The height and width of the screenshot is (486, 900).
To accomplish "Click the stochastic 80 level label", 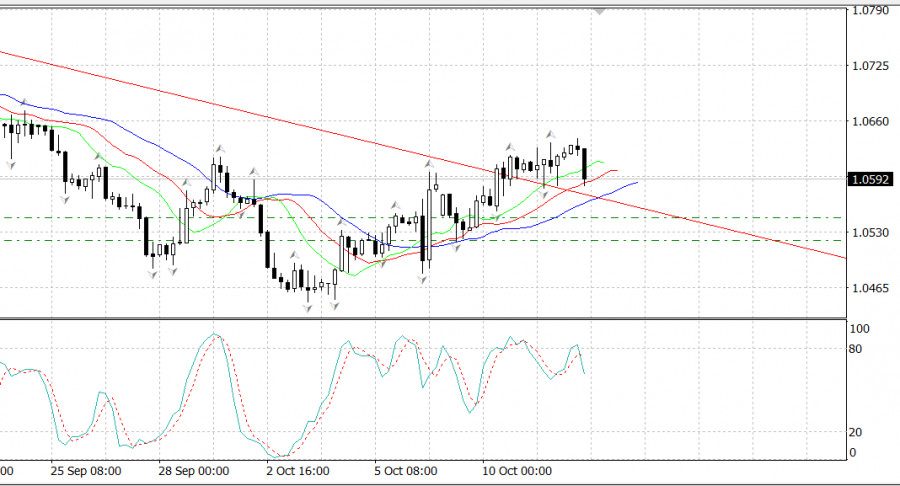I will click(x=855, y=349).
